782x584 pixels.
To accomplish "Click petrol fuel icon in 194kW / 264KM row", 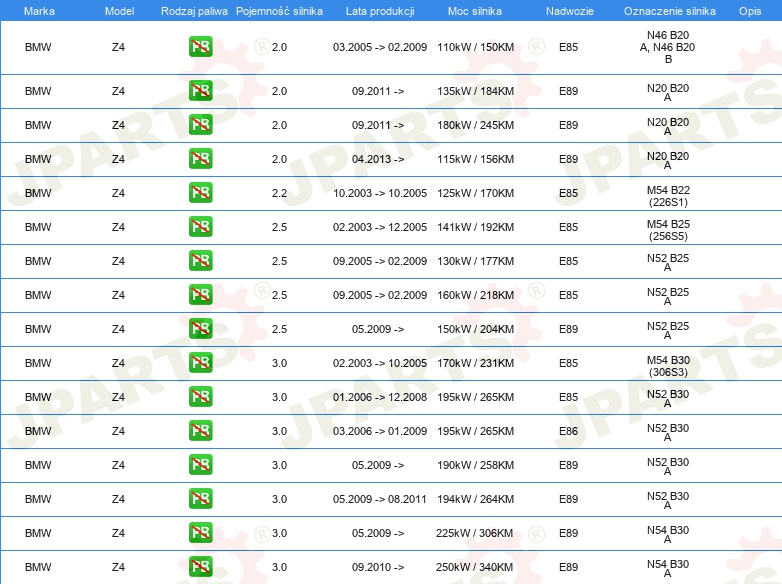I will click(x=200, y=499).
